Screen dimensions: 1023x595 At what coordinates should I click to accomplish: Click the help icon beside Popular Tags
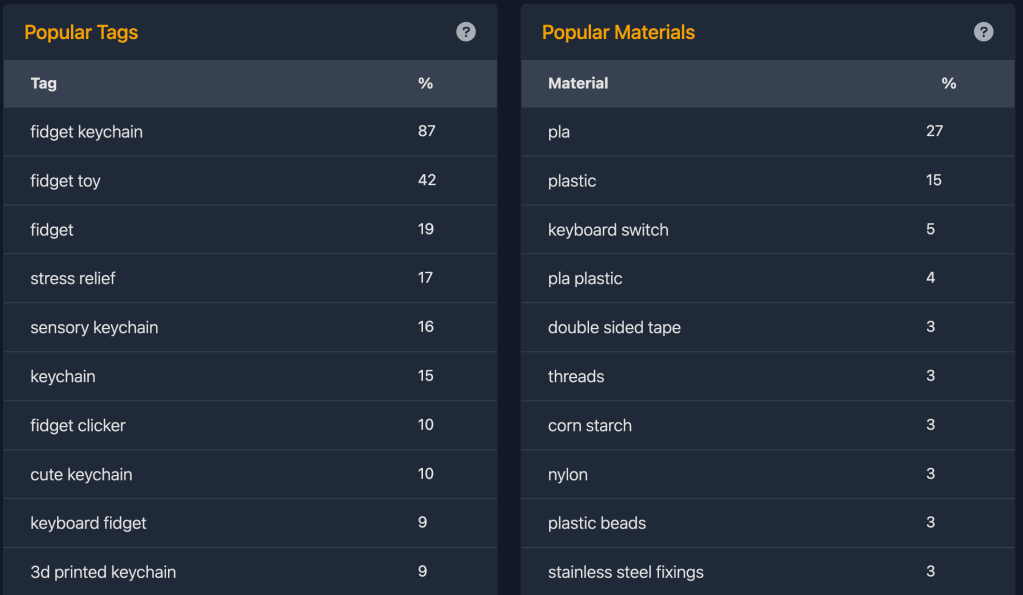pyautogui.click(x=466, y=32)
